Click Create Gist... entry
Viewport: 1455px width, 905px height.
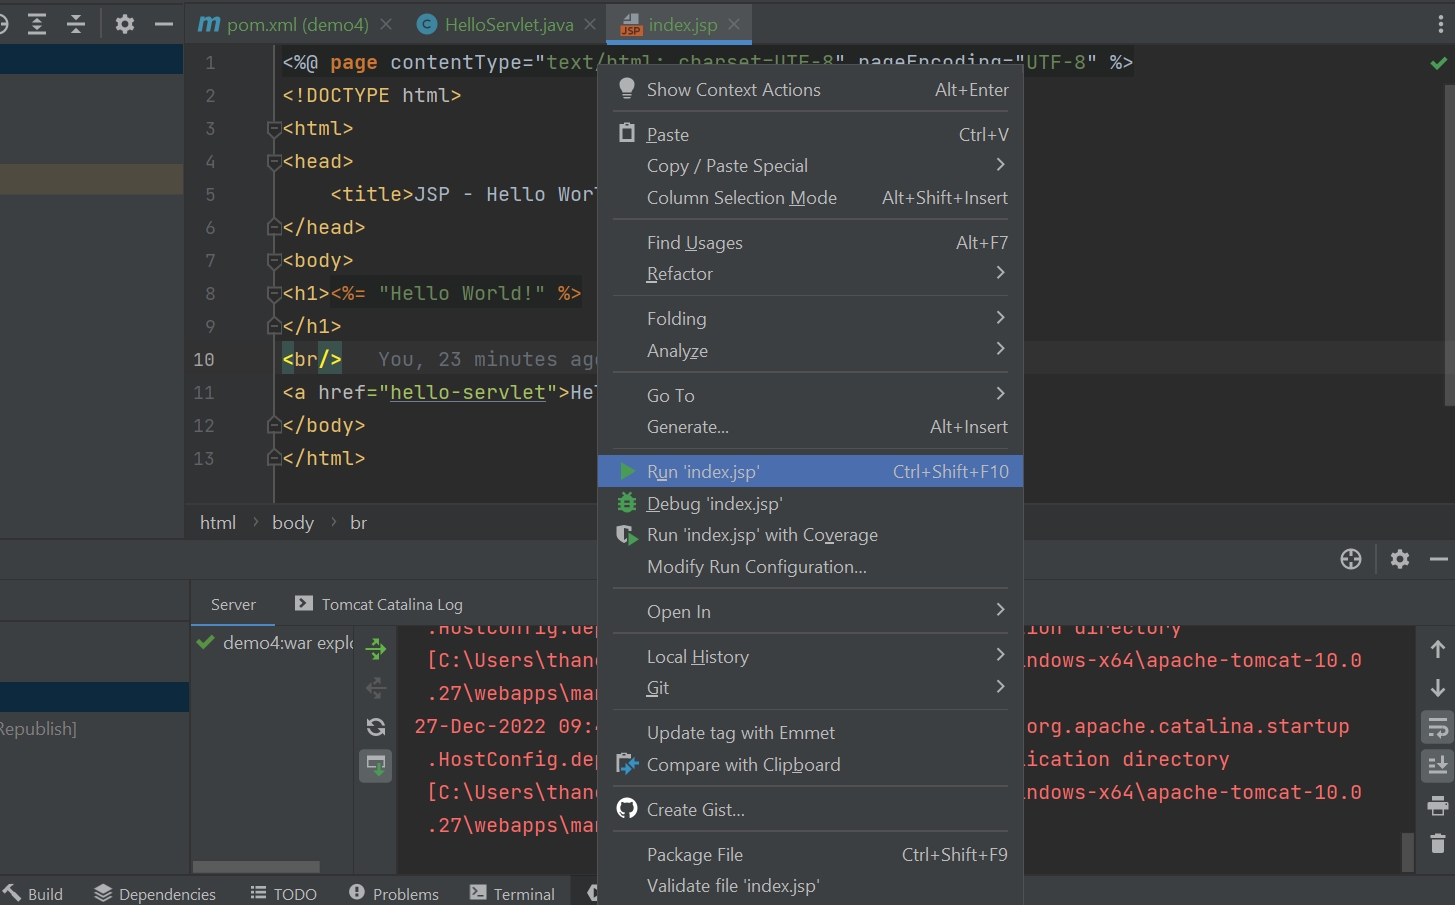coord(810,809)
